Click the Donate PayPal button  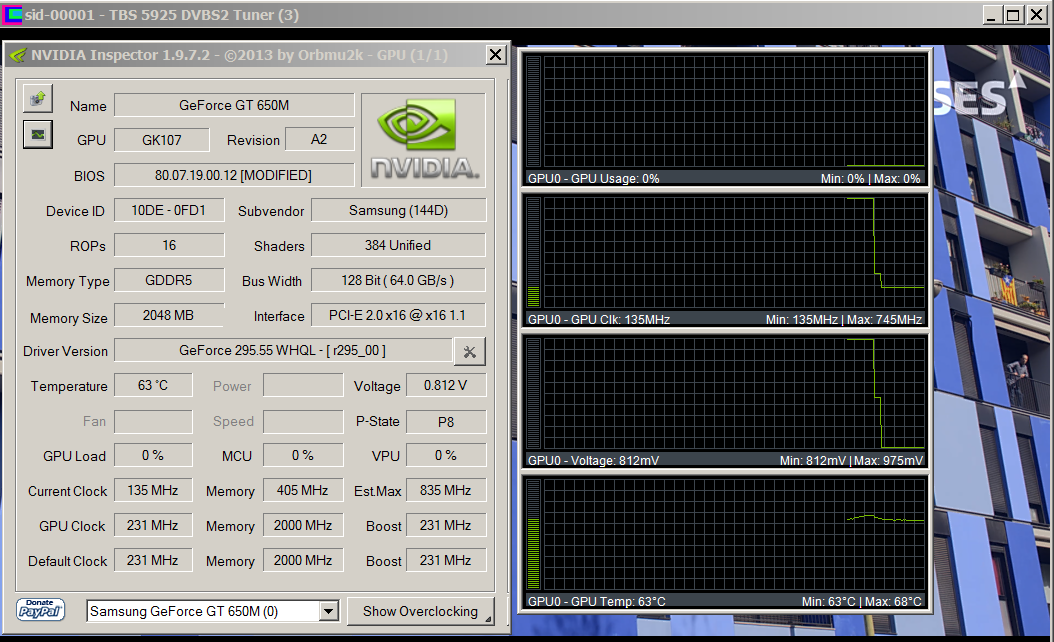[40, 610]
